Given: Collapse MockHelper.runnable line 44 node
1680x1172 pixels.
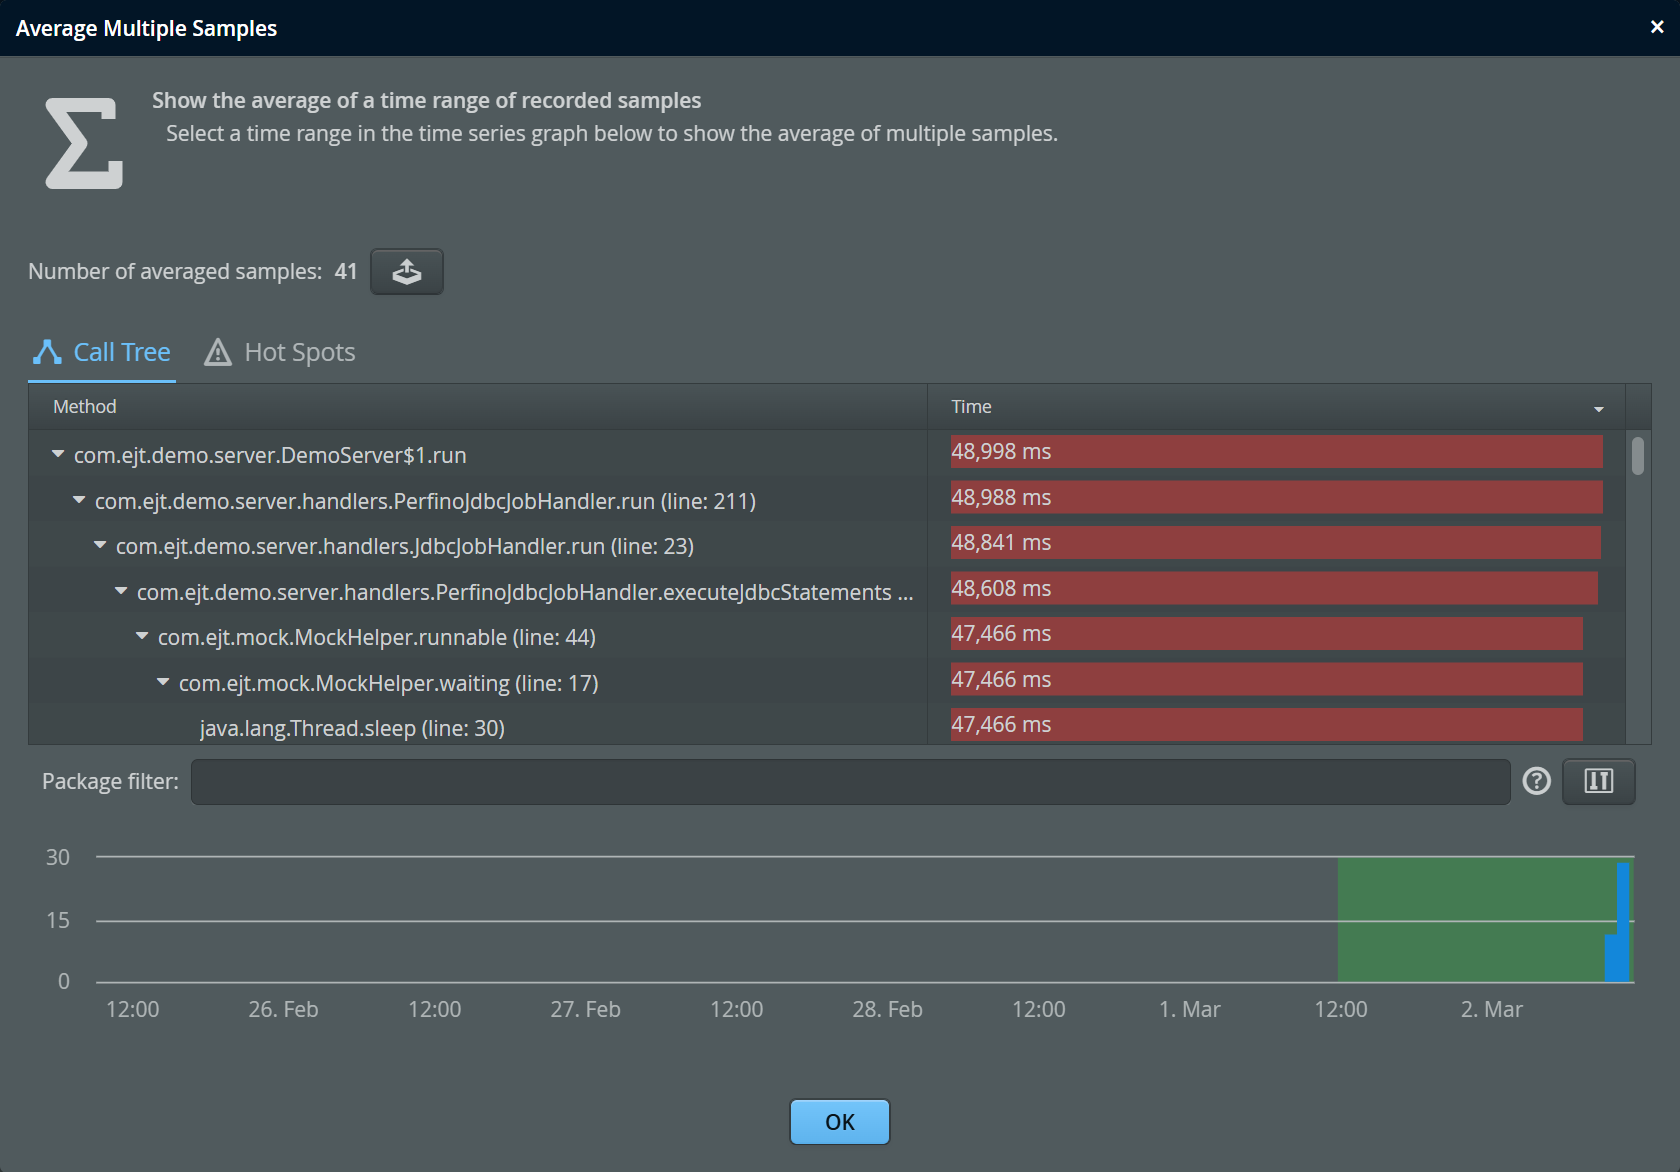Looking at the screenshot, I should pos(142,636).
